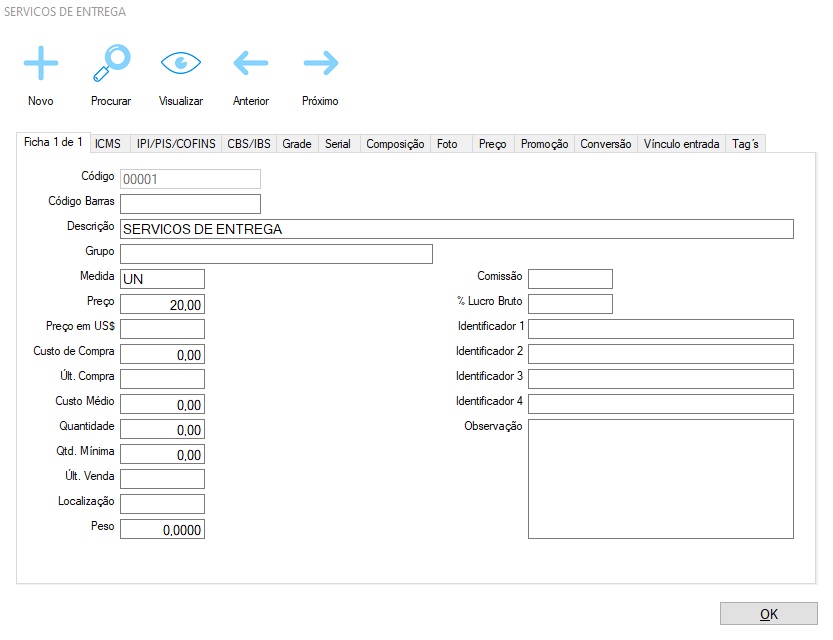Click the Descrição field with SERVICOS DE ENTREGA
The width and height of the screenshot is (833, 640).
coord(456,229)
